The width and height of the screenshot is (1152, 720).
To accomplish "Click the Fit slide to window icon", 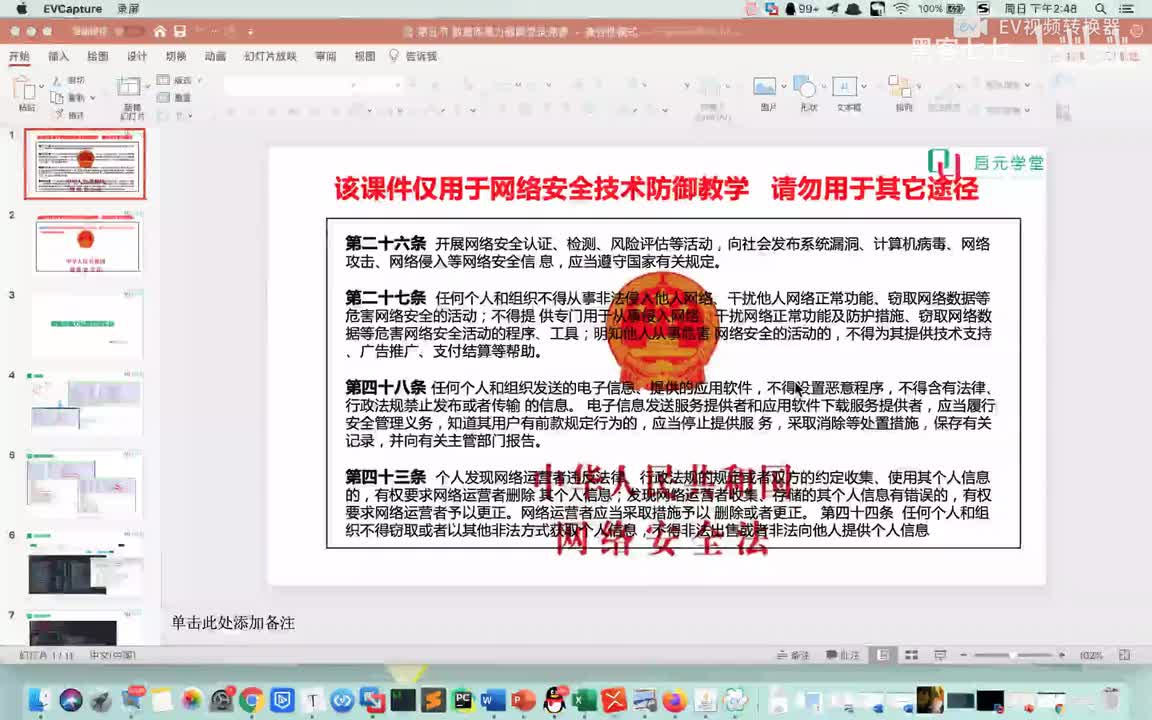I will (1124, 655).
